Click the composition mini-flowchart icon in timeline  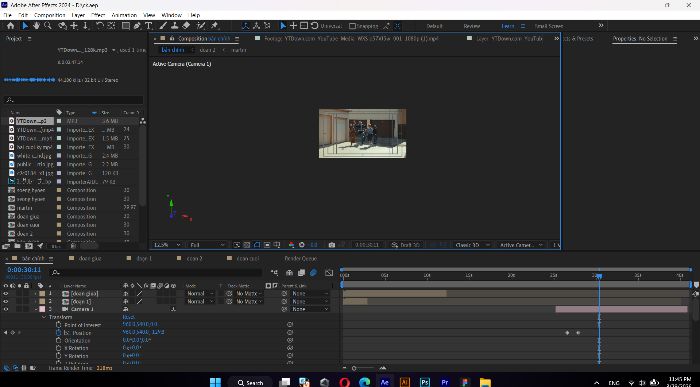[x=274, y=272]
